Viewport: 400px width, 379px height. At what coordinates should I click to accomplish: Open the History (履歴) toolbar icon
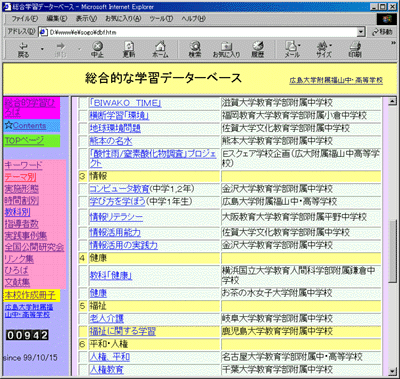click(258, 50)
